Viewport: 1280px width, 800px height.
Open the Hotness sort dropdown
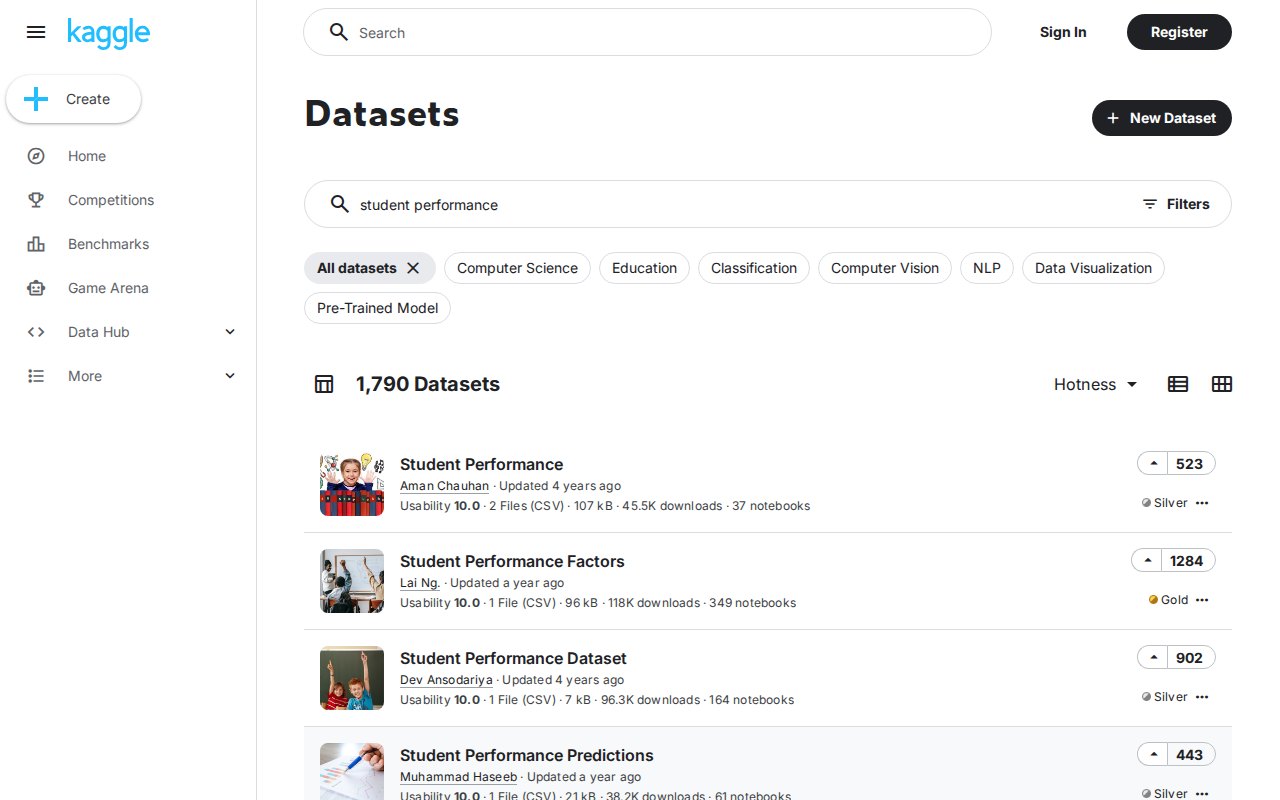[x=1096, y=384]
